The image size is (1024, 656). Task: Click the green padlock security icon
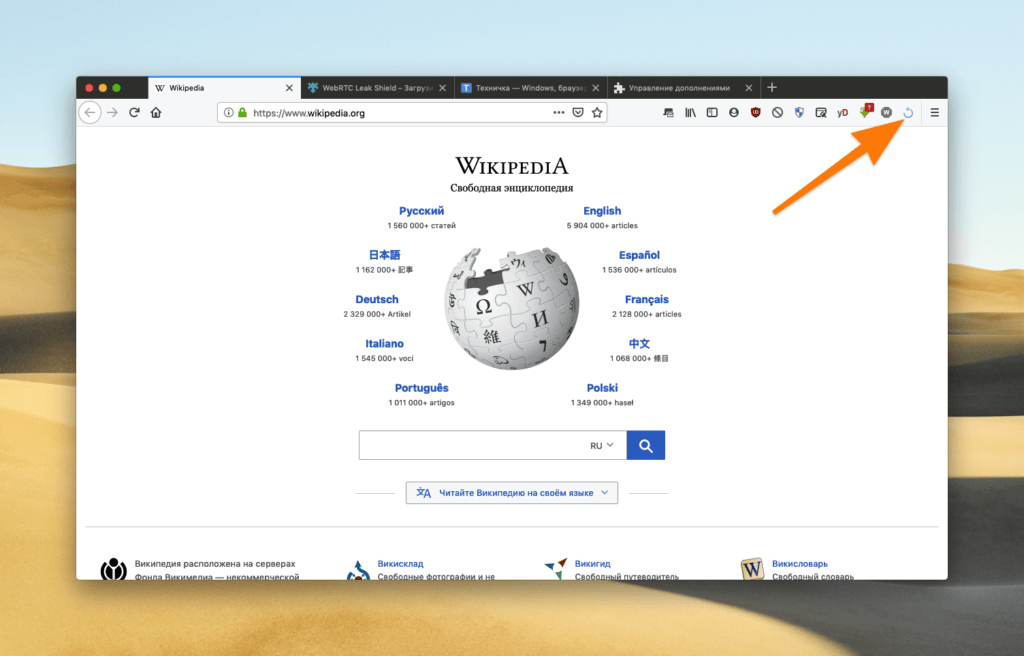point(242,112)
